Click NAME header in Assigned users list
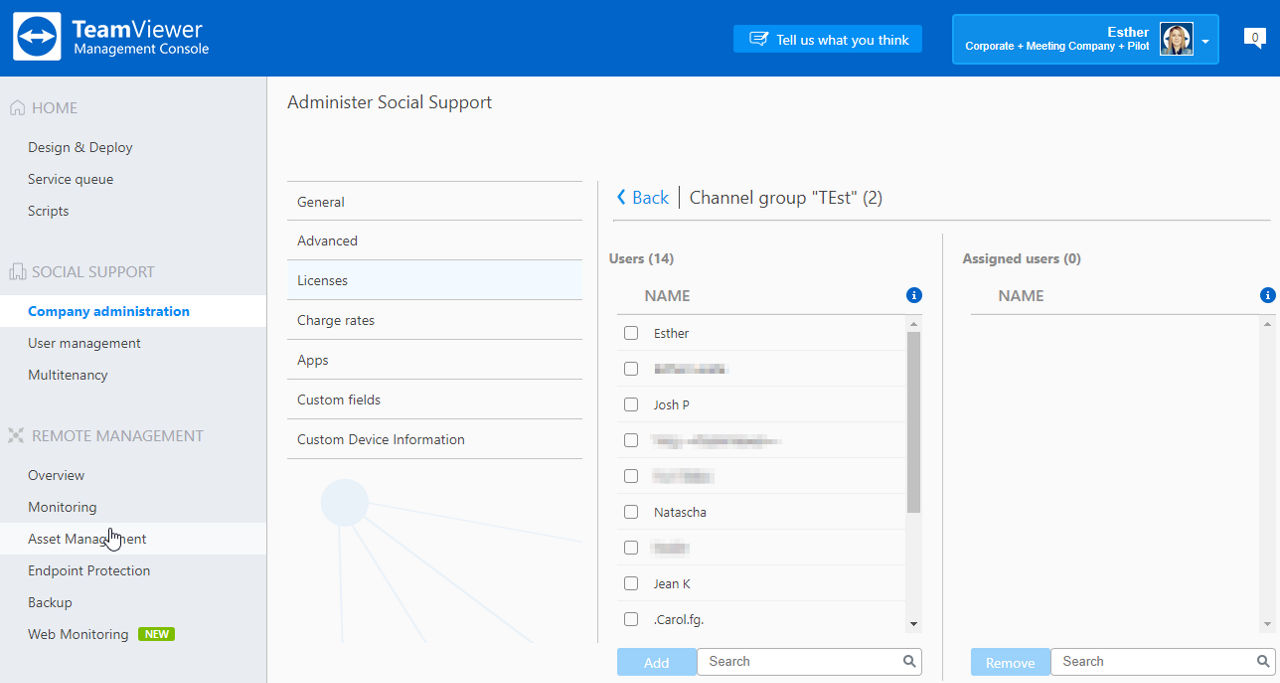Screen dimensions: 1280x683 pos(1021,296)
